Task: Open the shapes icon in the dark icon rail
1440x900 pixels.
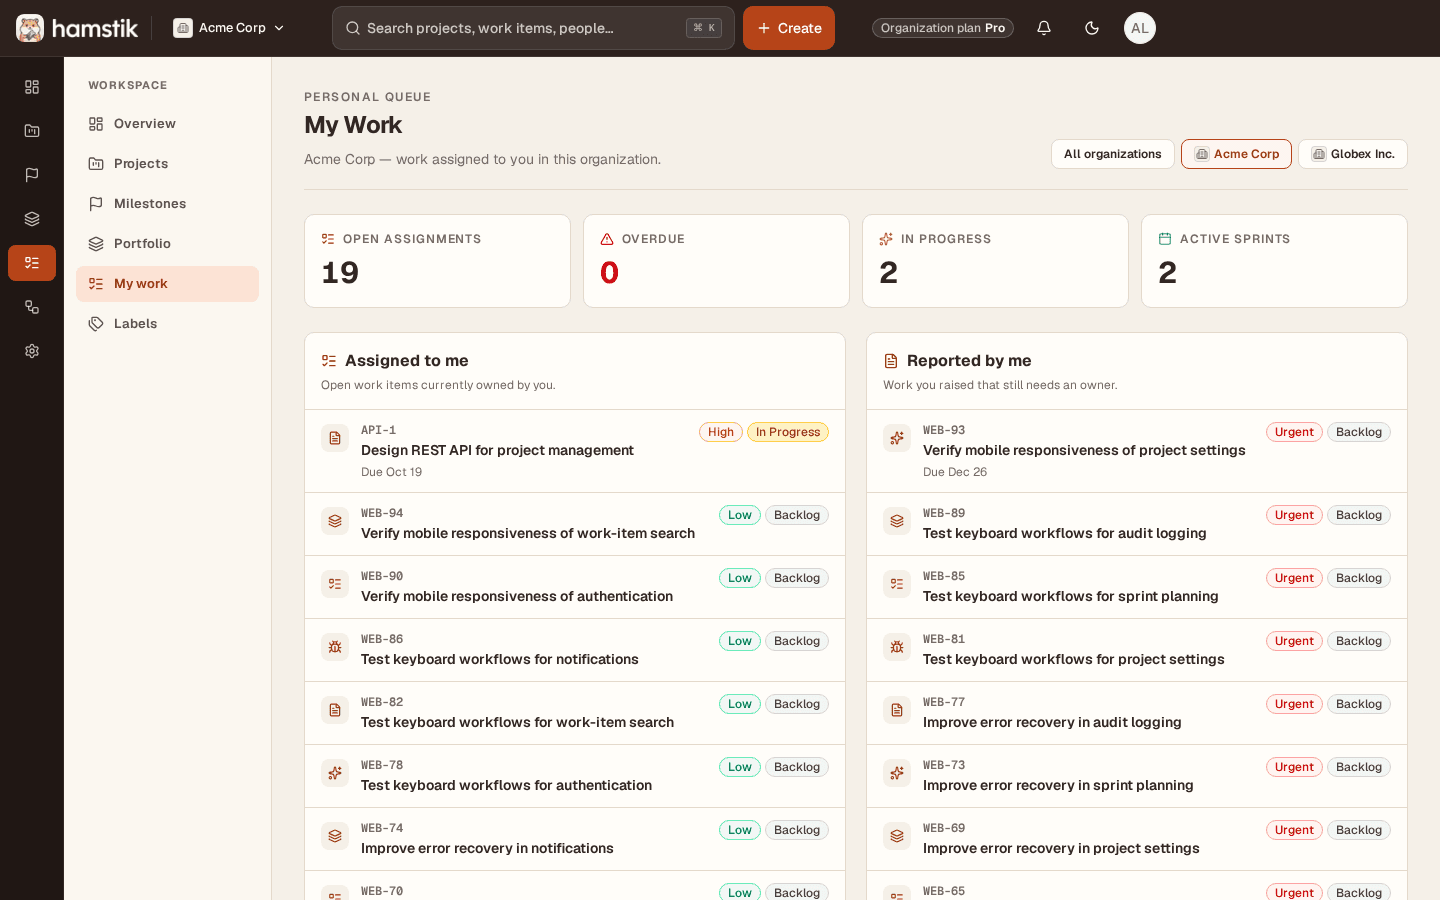Action: coord(32,307)
